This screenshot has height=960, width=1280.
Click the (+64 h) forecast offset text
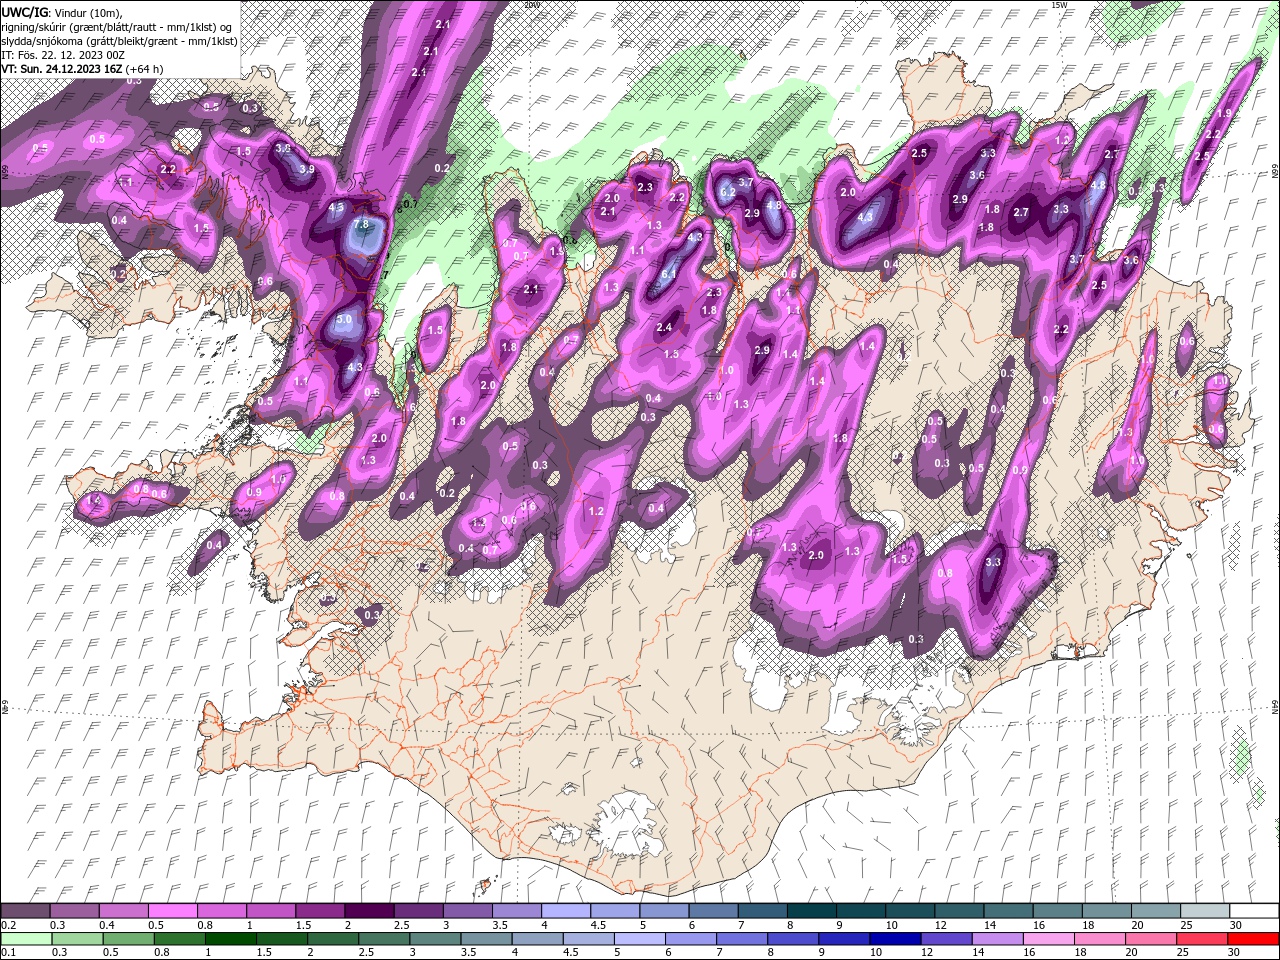coord(145,69)
